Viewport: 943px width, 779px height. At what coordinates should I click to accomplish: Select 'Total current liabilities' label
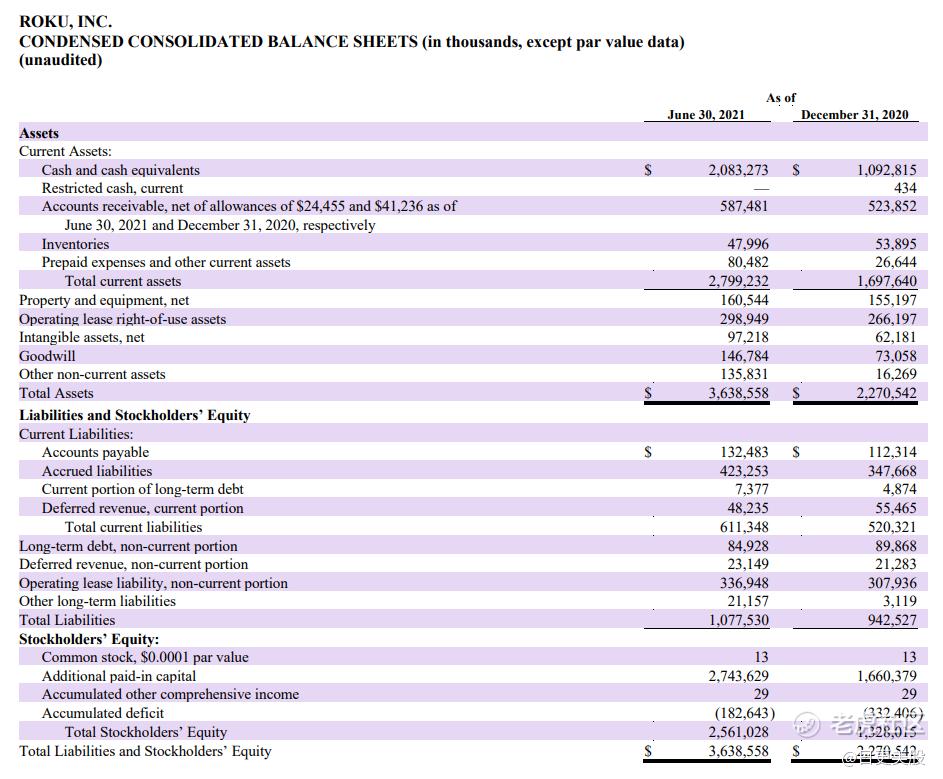[x=134, y=527]
